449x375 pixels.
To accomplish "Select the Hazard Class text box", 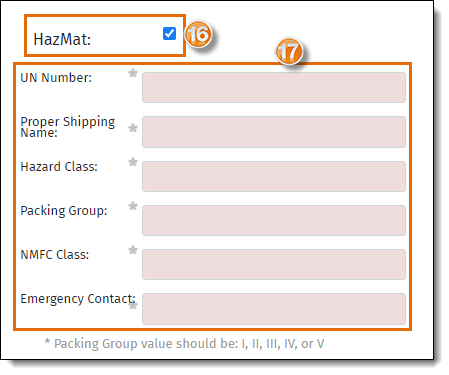I will click(274, 176).
